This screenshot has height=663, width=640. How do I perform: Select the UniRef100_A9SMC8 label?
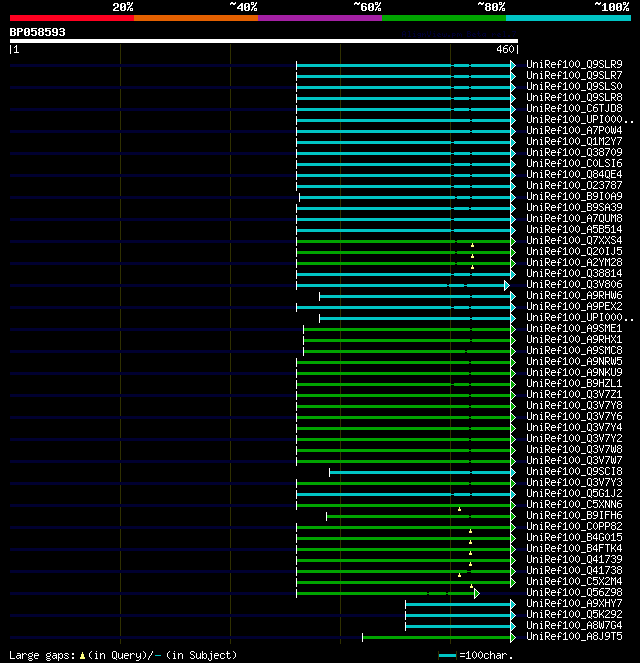(x=574, y=350)
